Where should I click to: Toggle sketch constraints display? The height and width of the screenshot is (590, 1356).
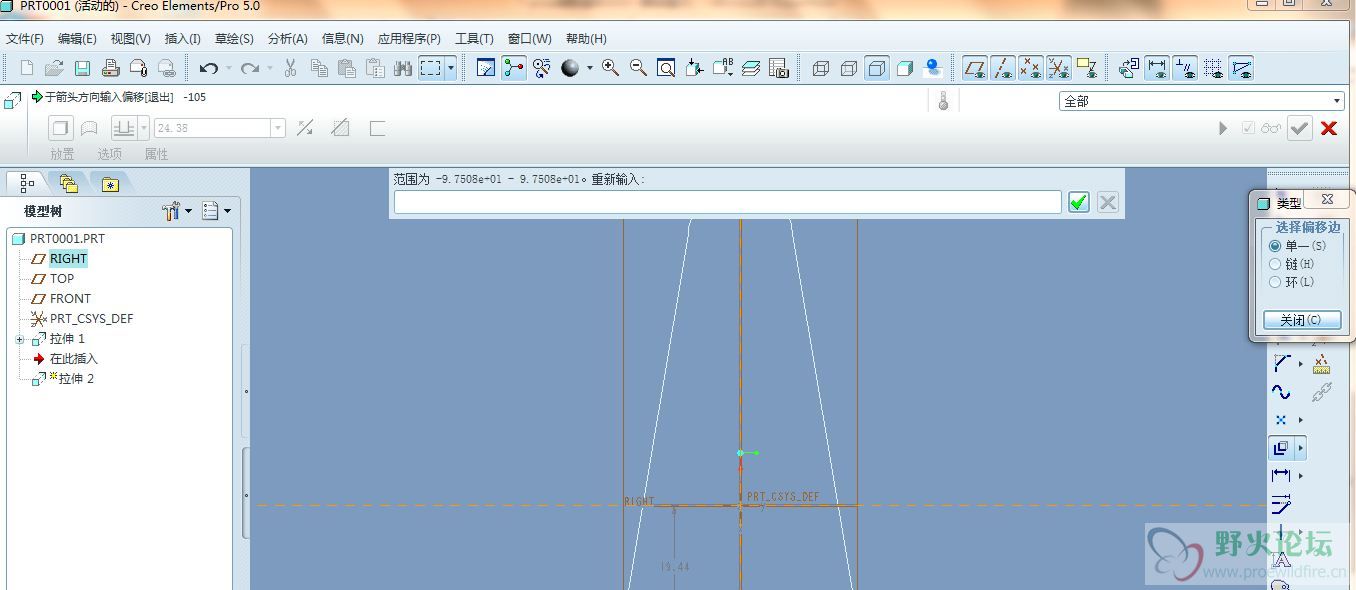coord(1185,68)
